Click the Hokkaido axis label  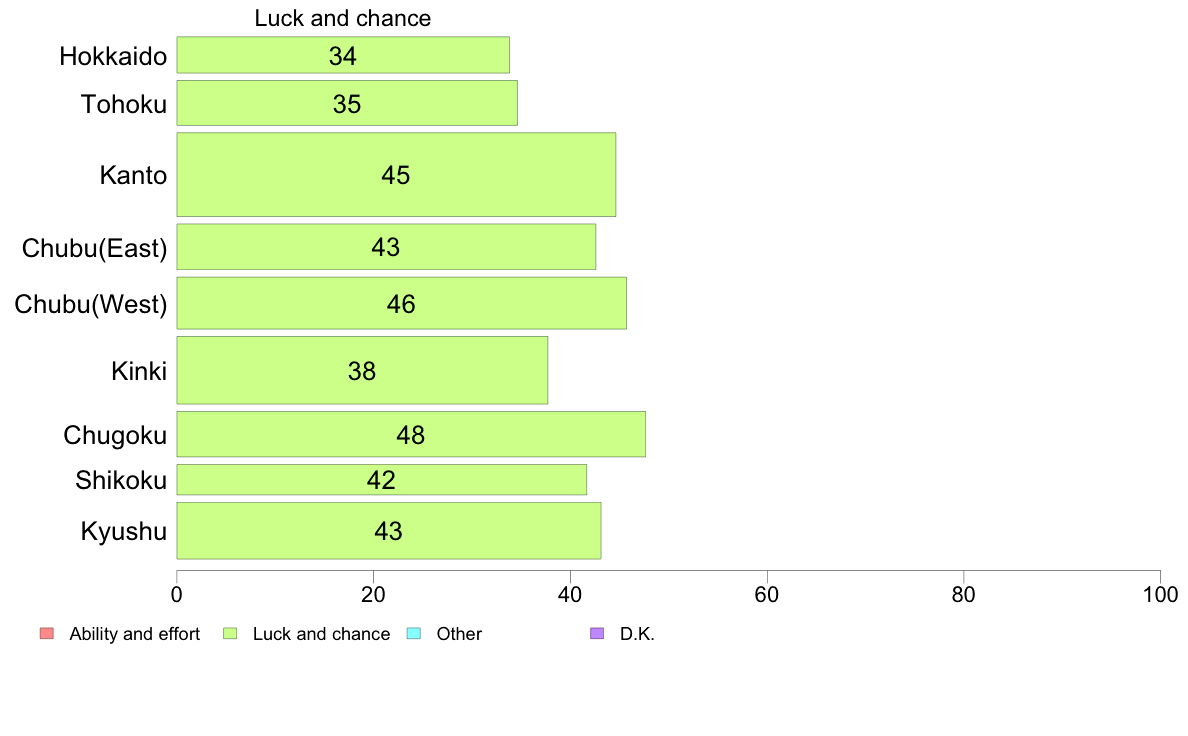click(113, 56)
